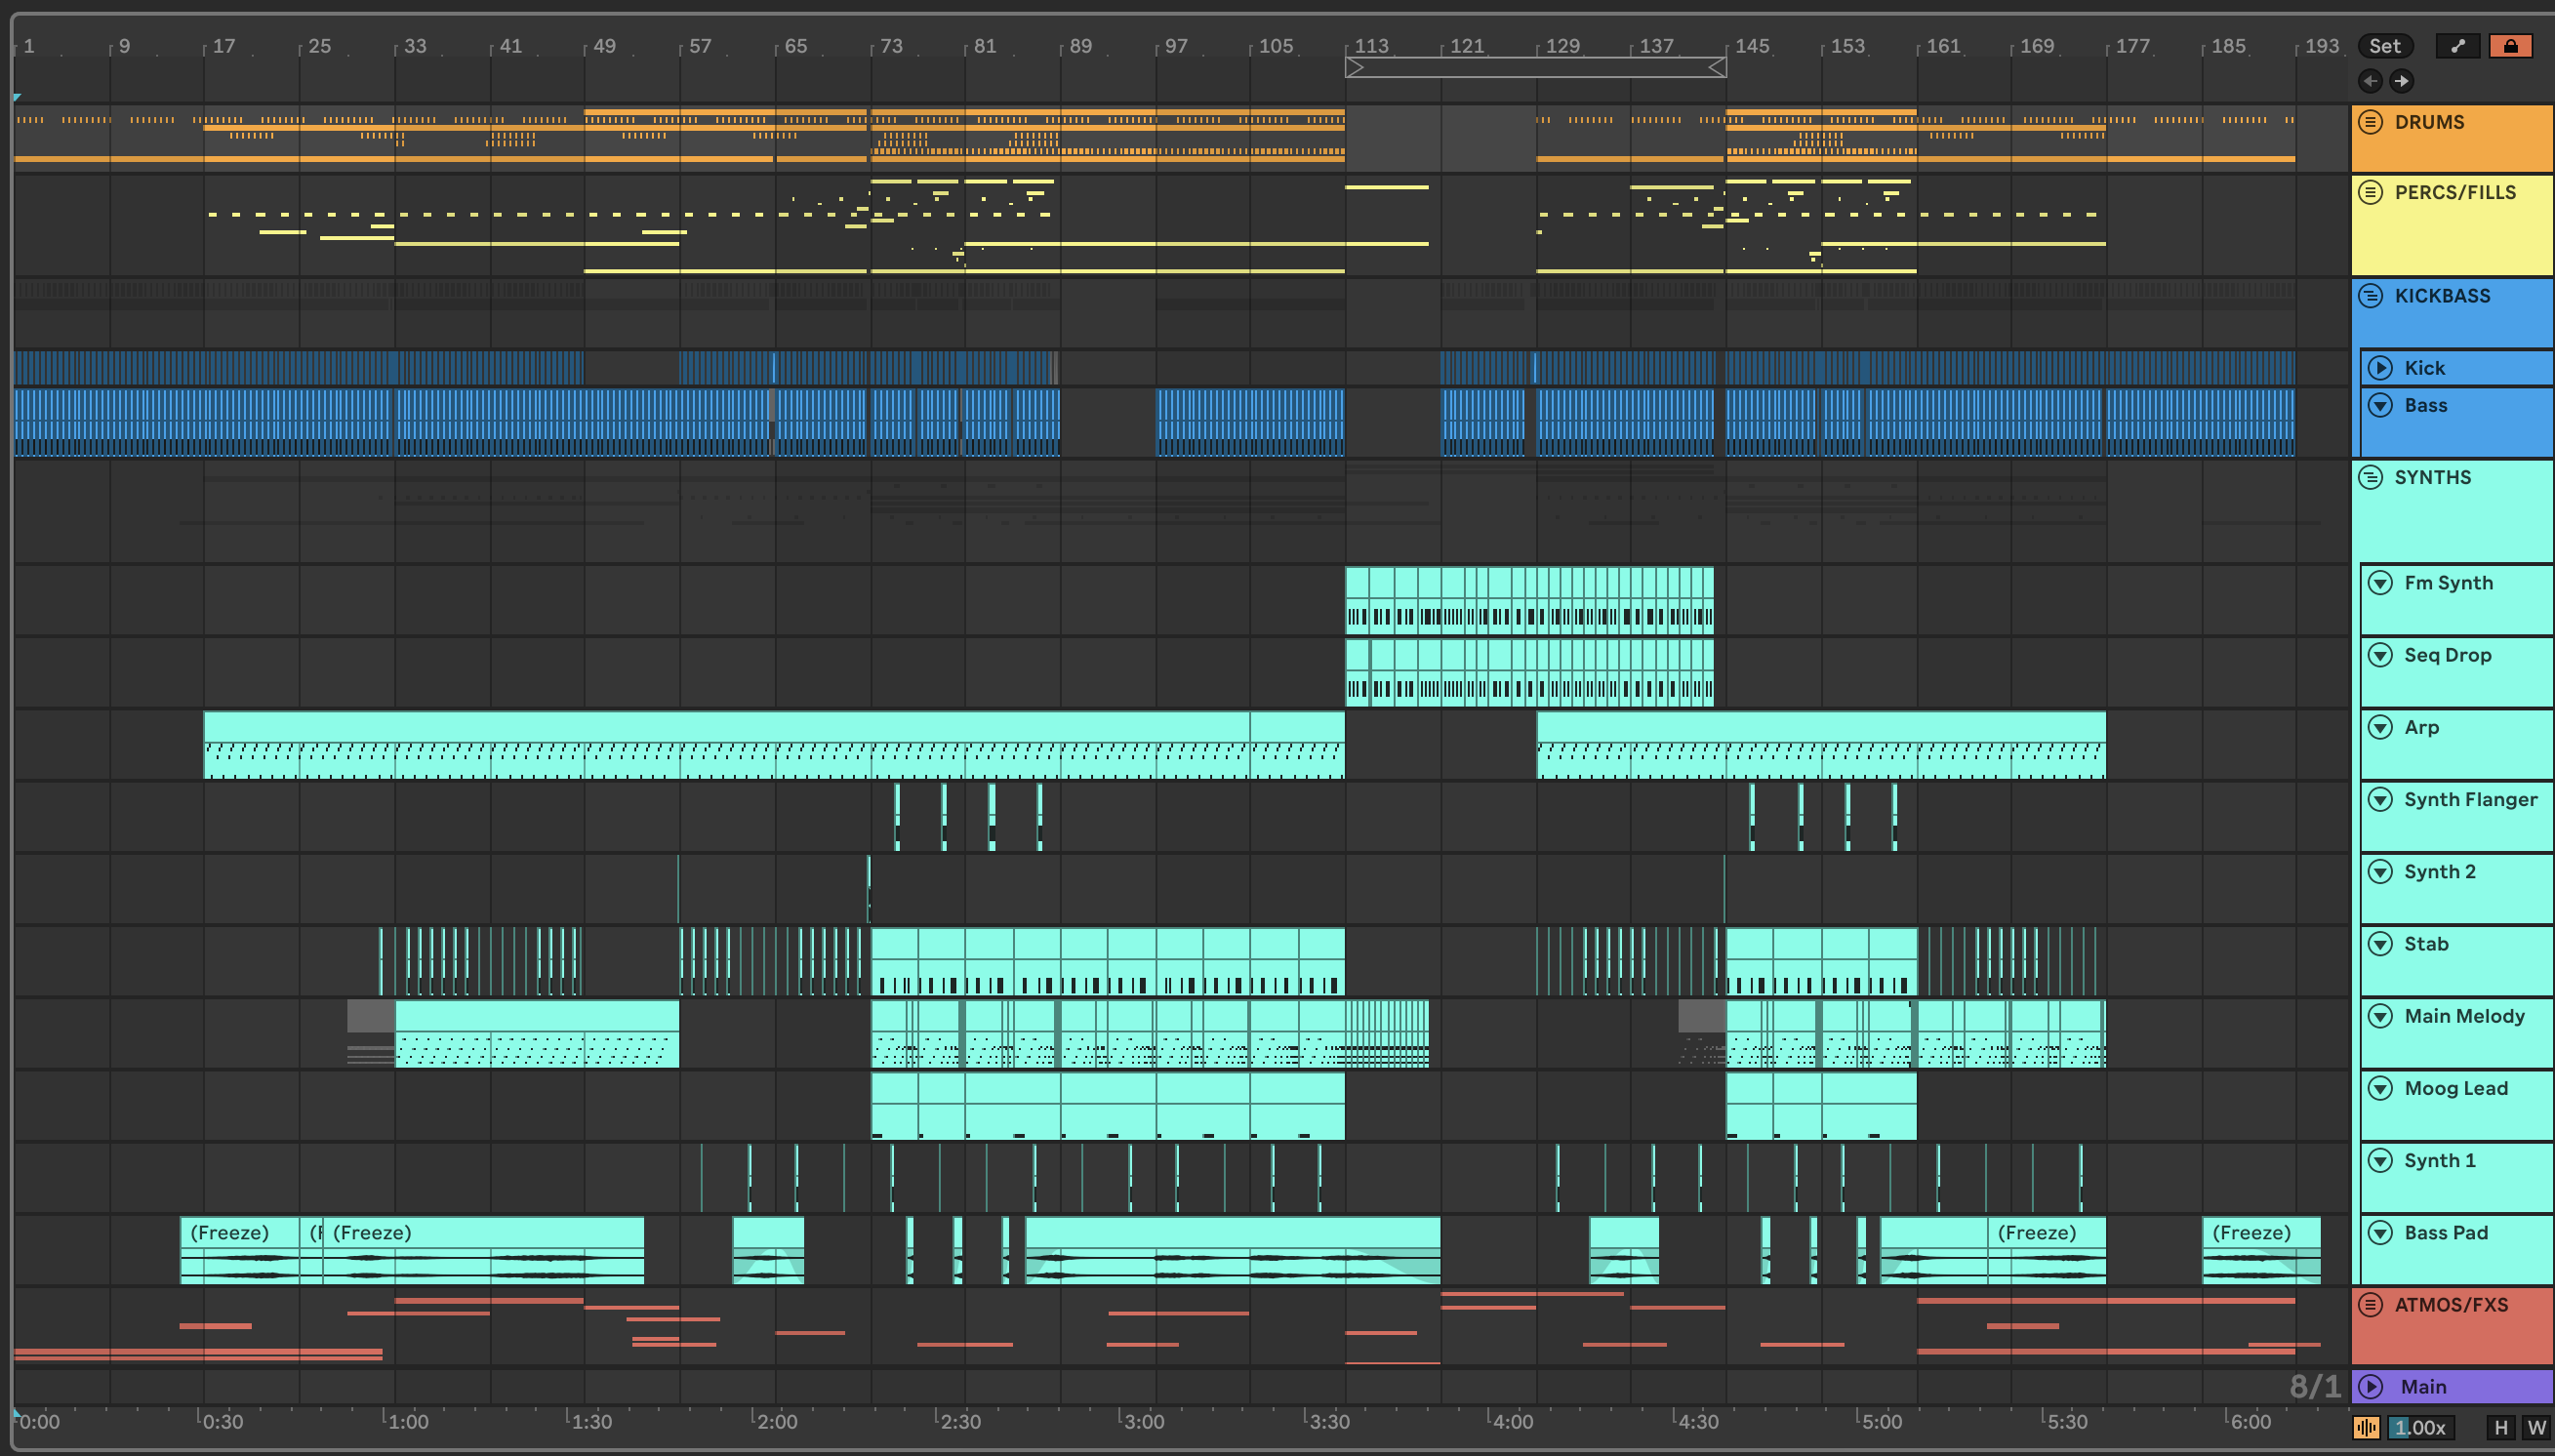Collapse the Bass Pad track arrow
The height and width of the screenshot is (1456, 2555).
(2380, 1233)
